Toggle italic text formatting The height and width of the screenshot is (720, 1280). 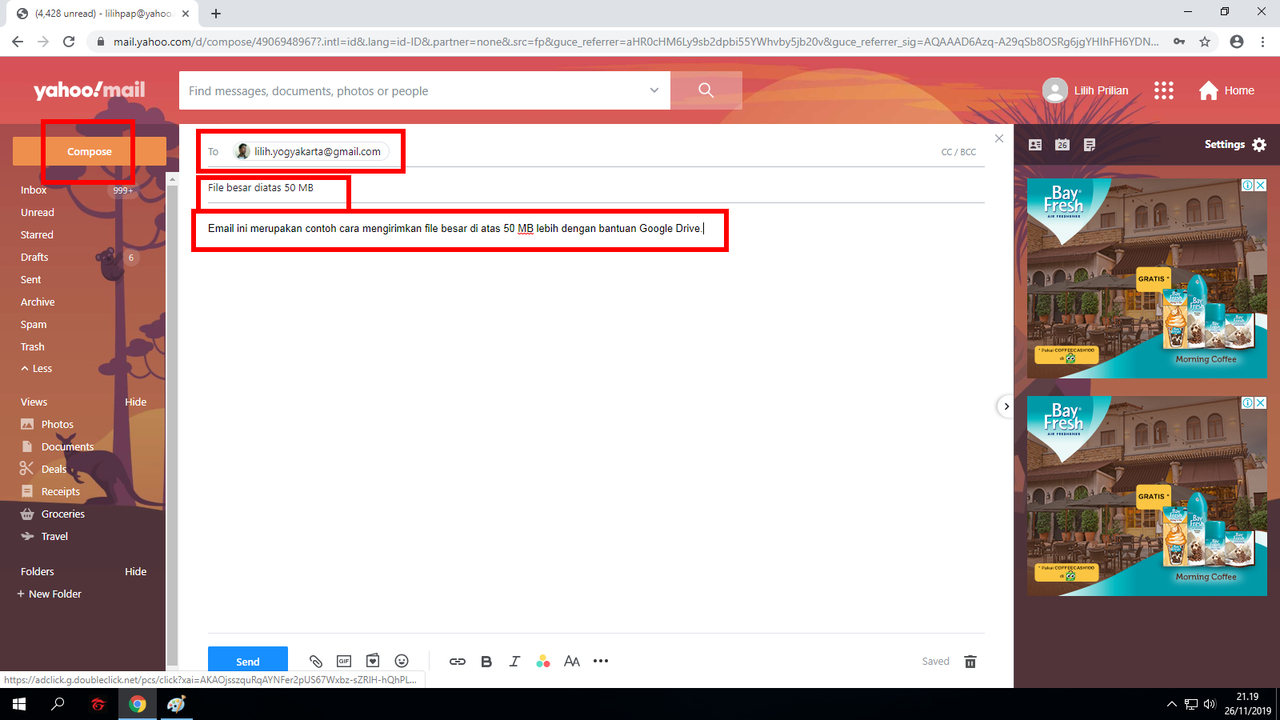[x=515, y=661]
